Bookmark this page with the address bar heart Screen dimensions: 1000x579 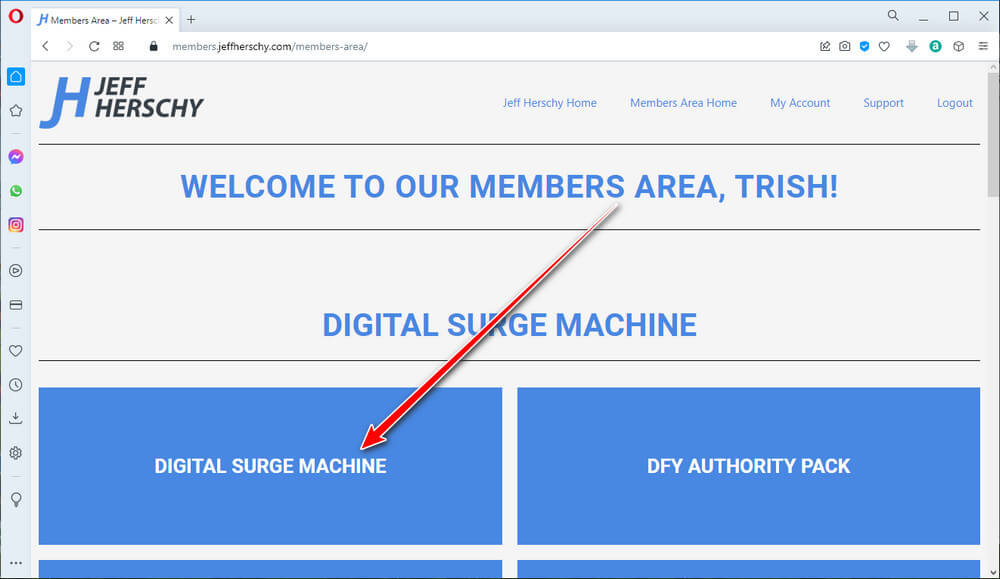click(x=884, y=46)
